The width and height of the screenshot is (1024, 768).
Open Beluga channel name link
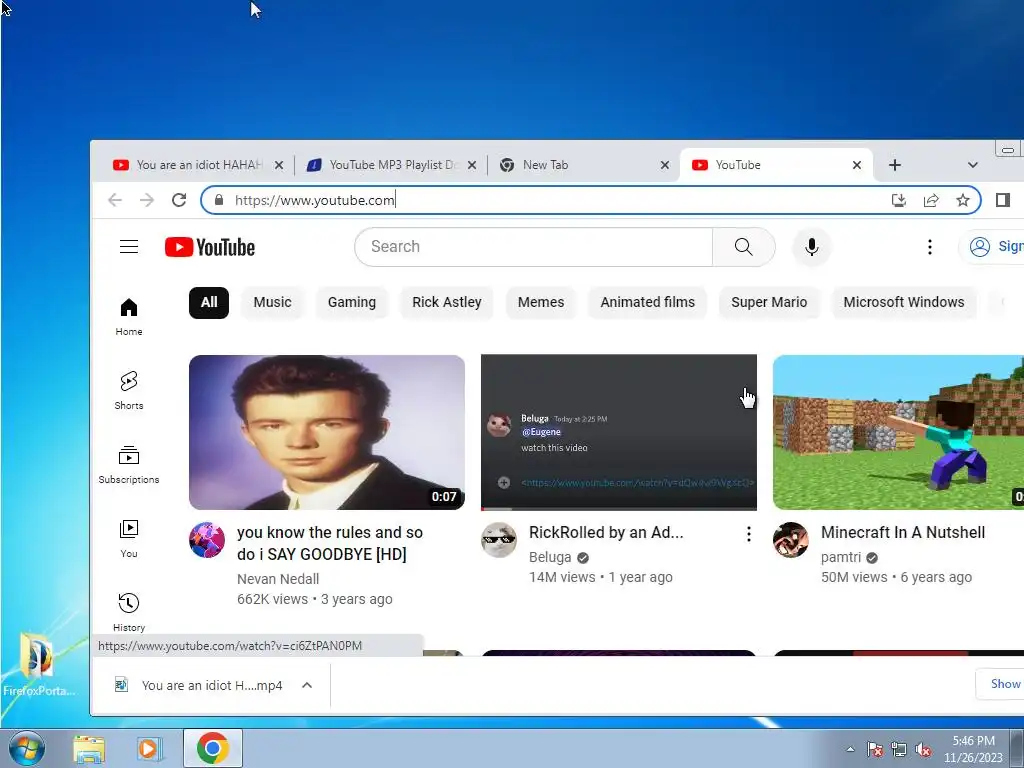[550, 557]
